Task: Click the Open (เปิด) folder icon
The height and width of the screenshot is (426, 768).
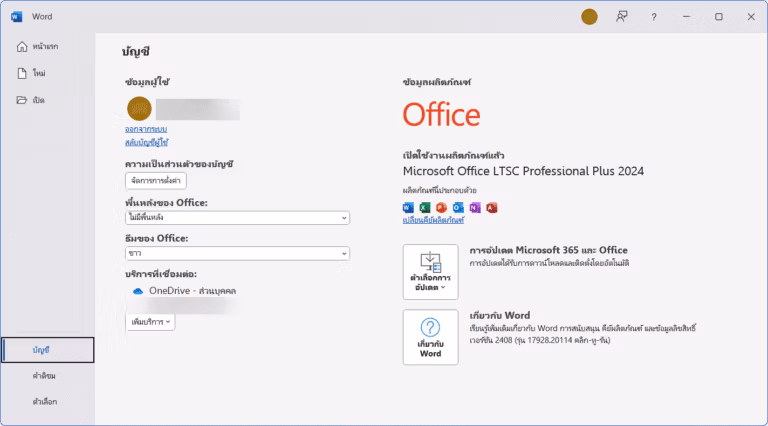Action: pyautogui.click(x=22, y=100)
